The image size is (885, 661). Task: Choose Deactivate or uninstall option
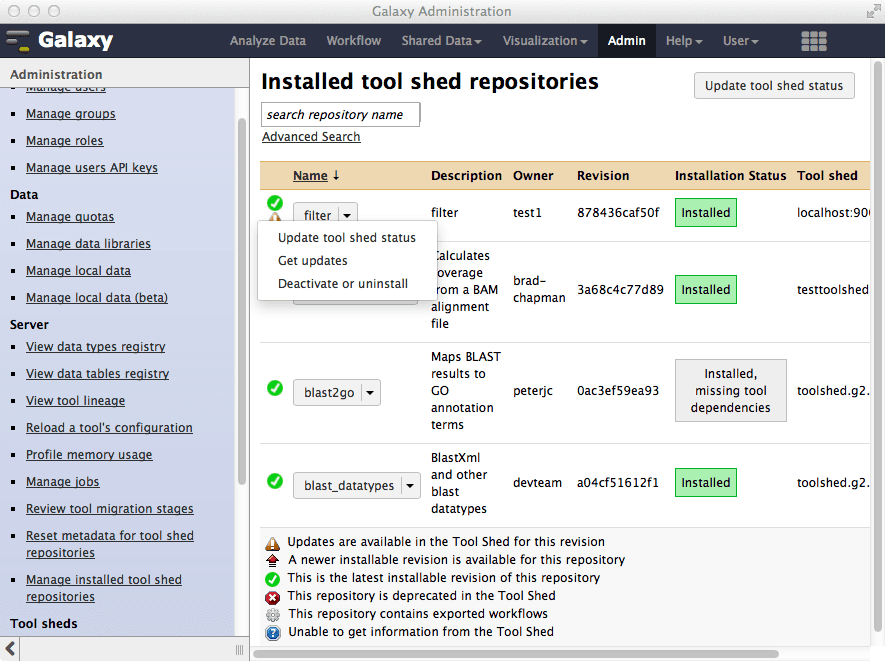[343, 283]
